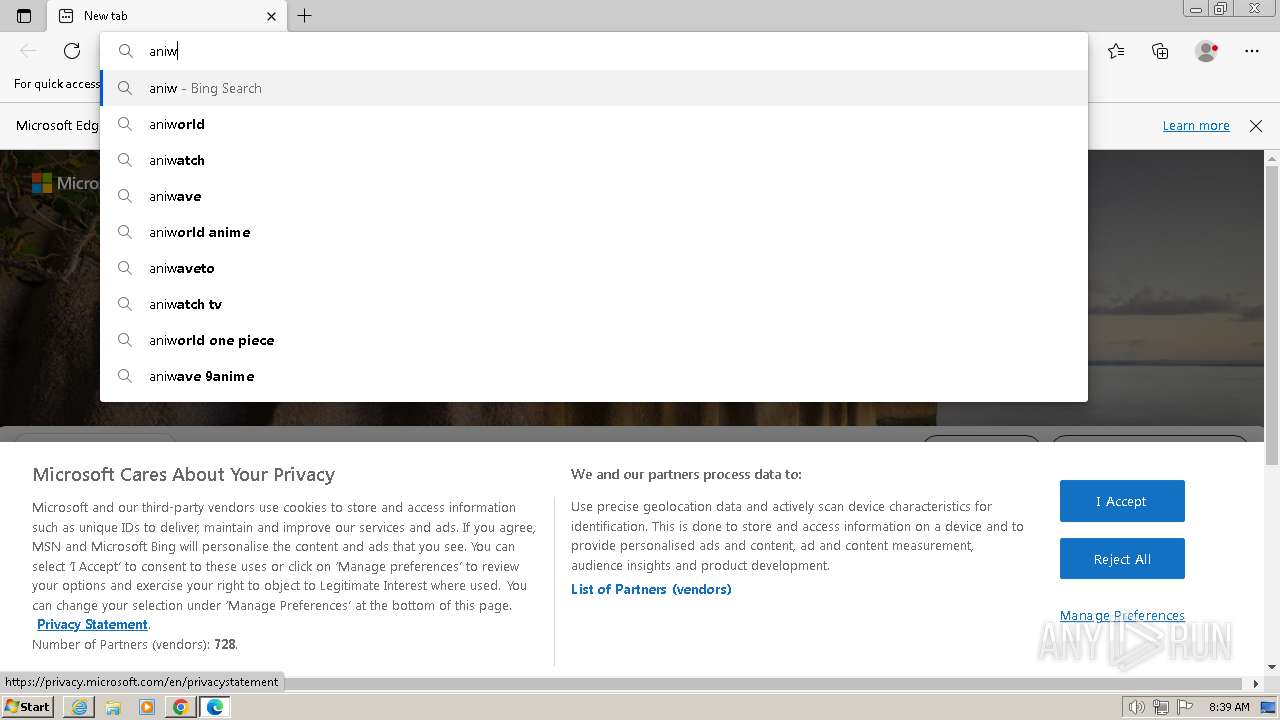1280x720 pixels.
Task: Click horizontal scrollbar right arrow
Action: (1257, 684)
